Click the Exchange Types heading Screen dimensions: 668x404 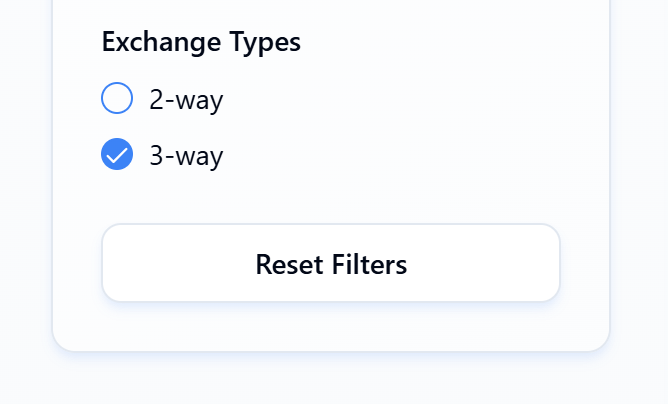[x=201, y=42]
